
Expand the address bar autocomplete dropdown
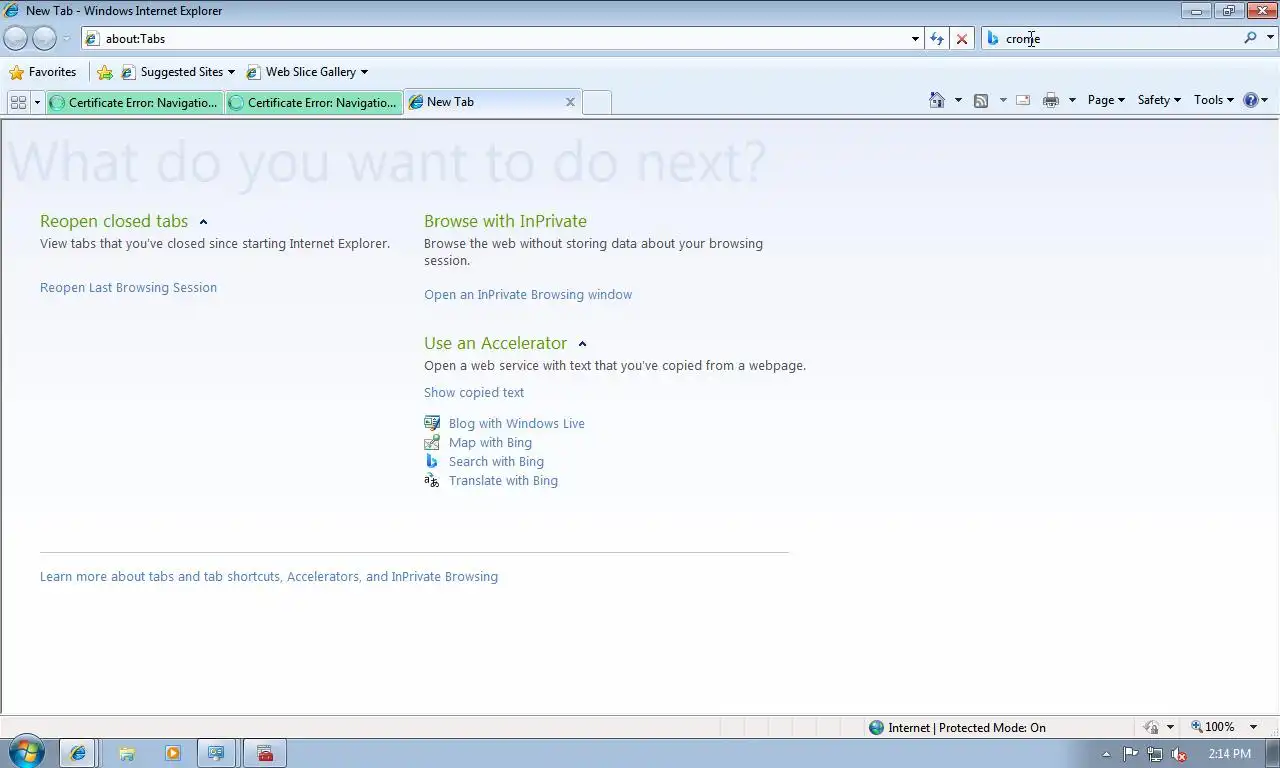[x=915, y=38]
